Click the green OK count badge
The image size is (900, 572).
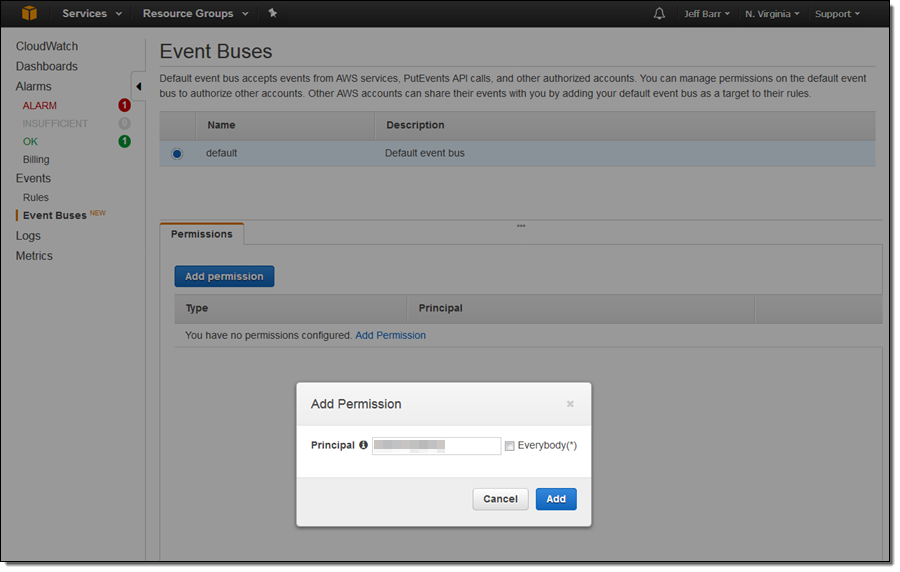(x=124, y=141)
